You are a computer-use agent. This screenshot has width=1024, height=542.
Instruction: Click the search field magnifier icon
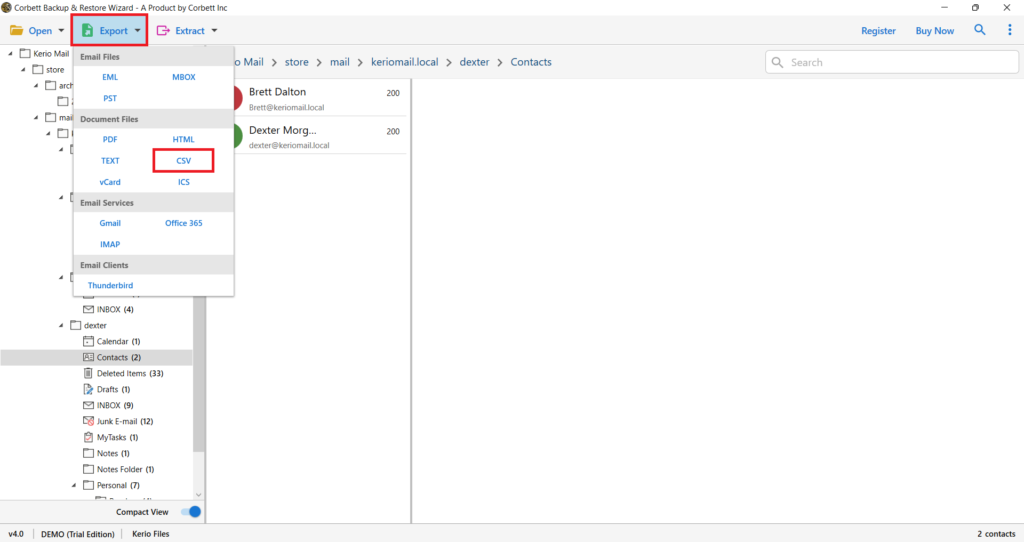[777, 63]
